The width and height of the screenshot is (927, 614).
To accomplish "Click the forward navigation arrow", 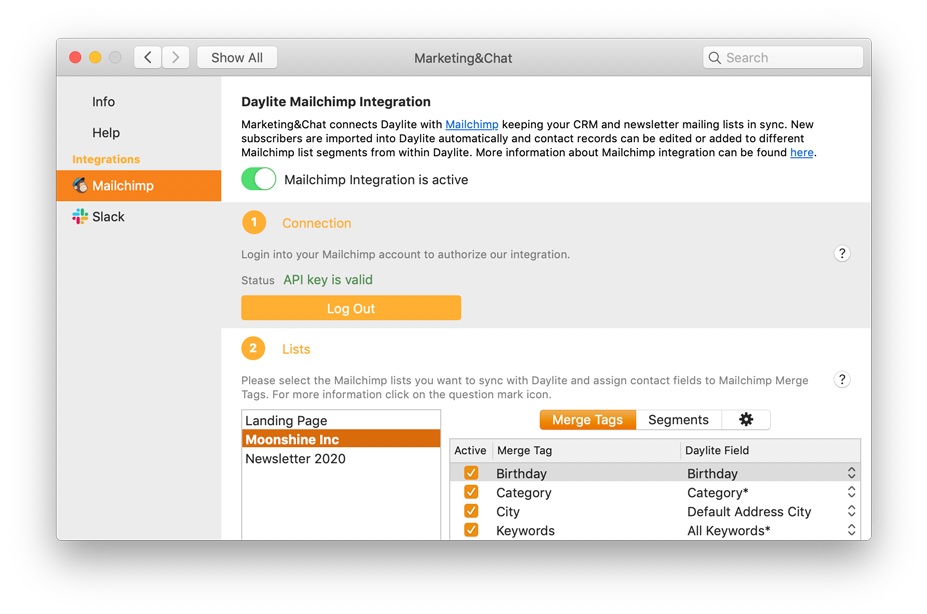I will tap(176, 57).
